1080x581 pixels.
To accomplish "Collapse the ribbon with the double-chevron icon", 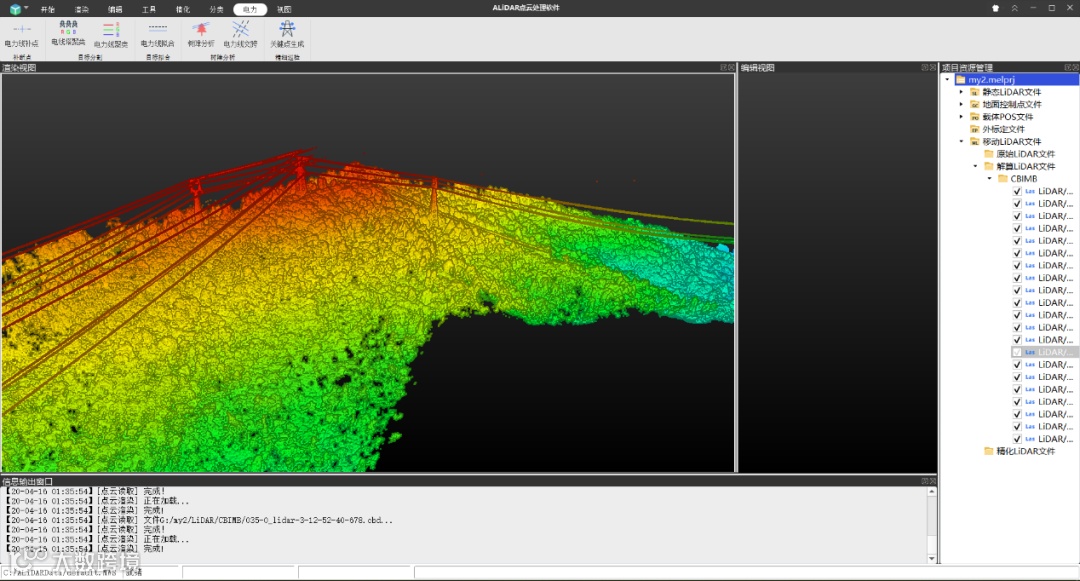I will pos(1015,8).
